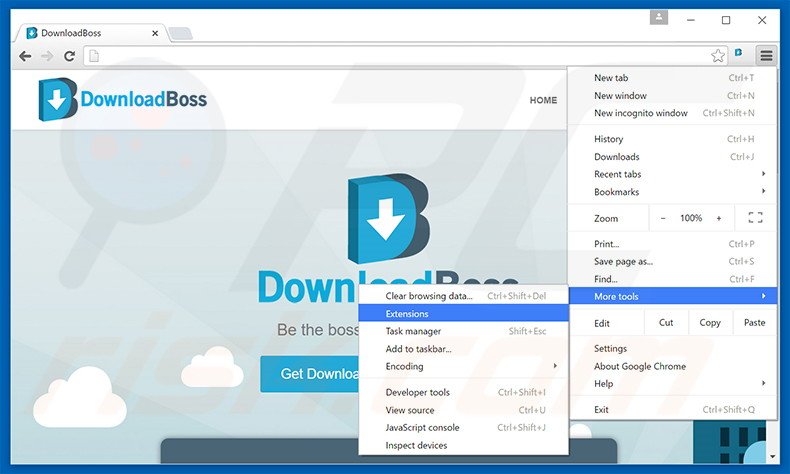The image size is (790, 474).
Task: Open History from the menu
Action: tap(673, 139)
